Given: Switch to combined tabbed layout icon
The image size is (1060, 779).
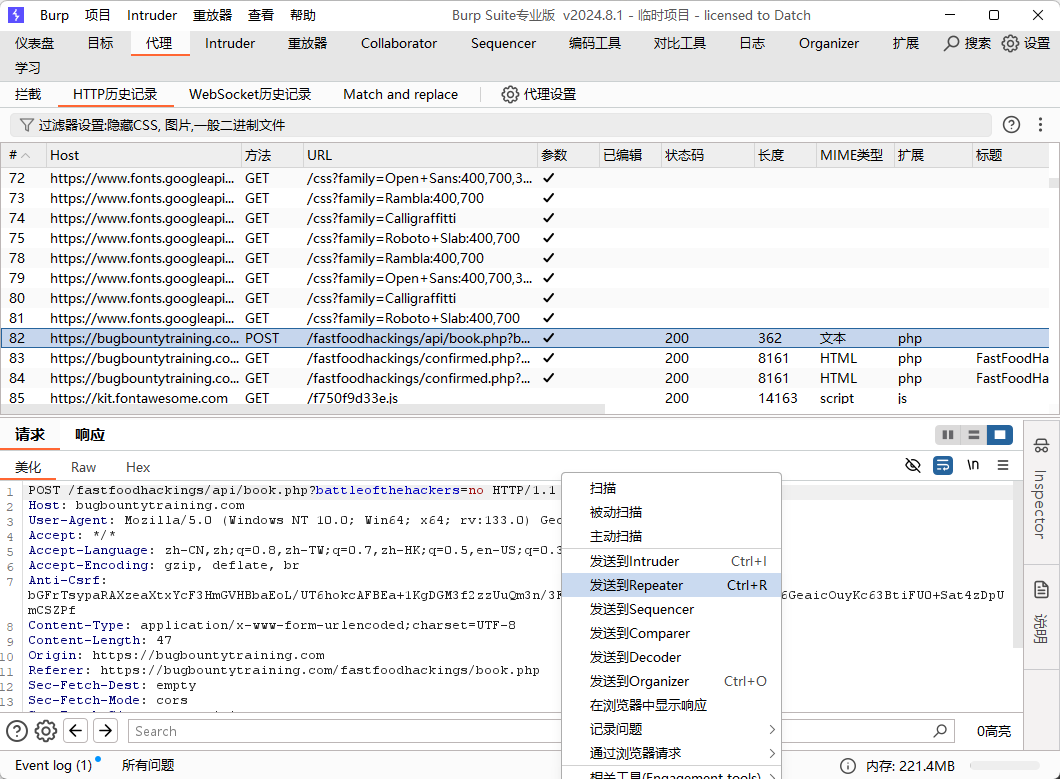Looking at the screenshot, I should coord(999,435).
